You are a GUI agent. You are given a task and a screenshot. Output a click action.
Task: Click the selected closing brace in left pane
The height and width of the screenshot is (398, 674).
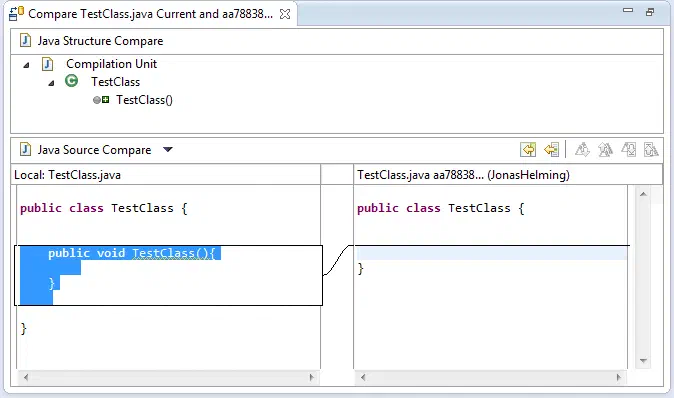point(51,283)
